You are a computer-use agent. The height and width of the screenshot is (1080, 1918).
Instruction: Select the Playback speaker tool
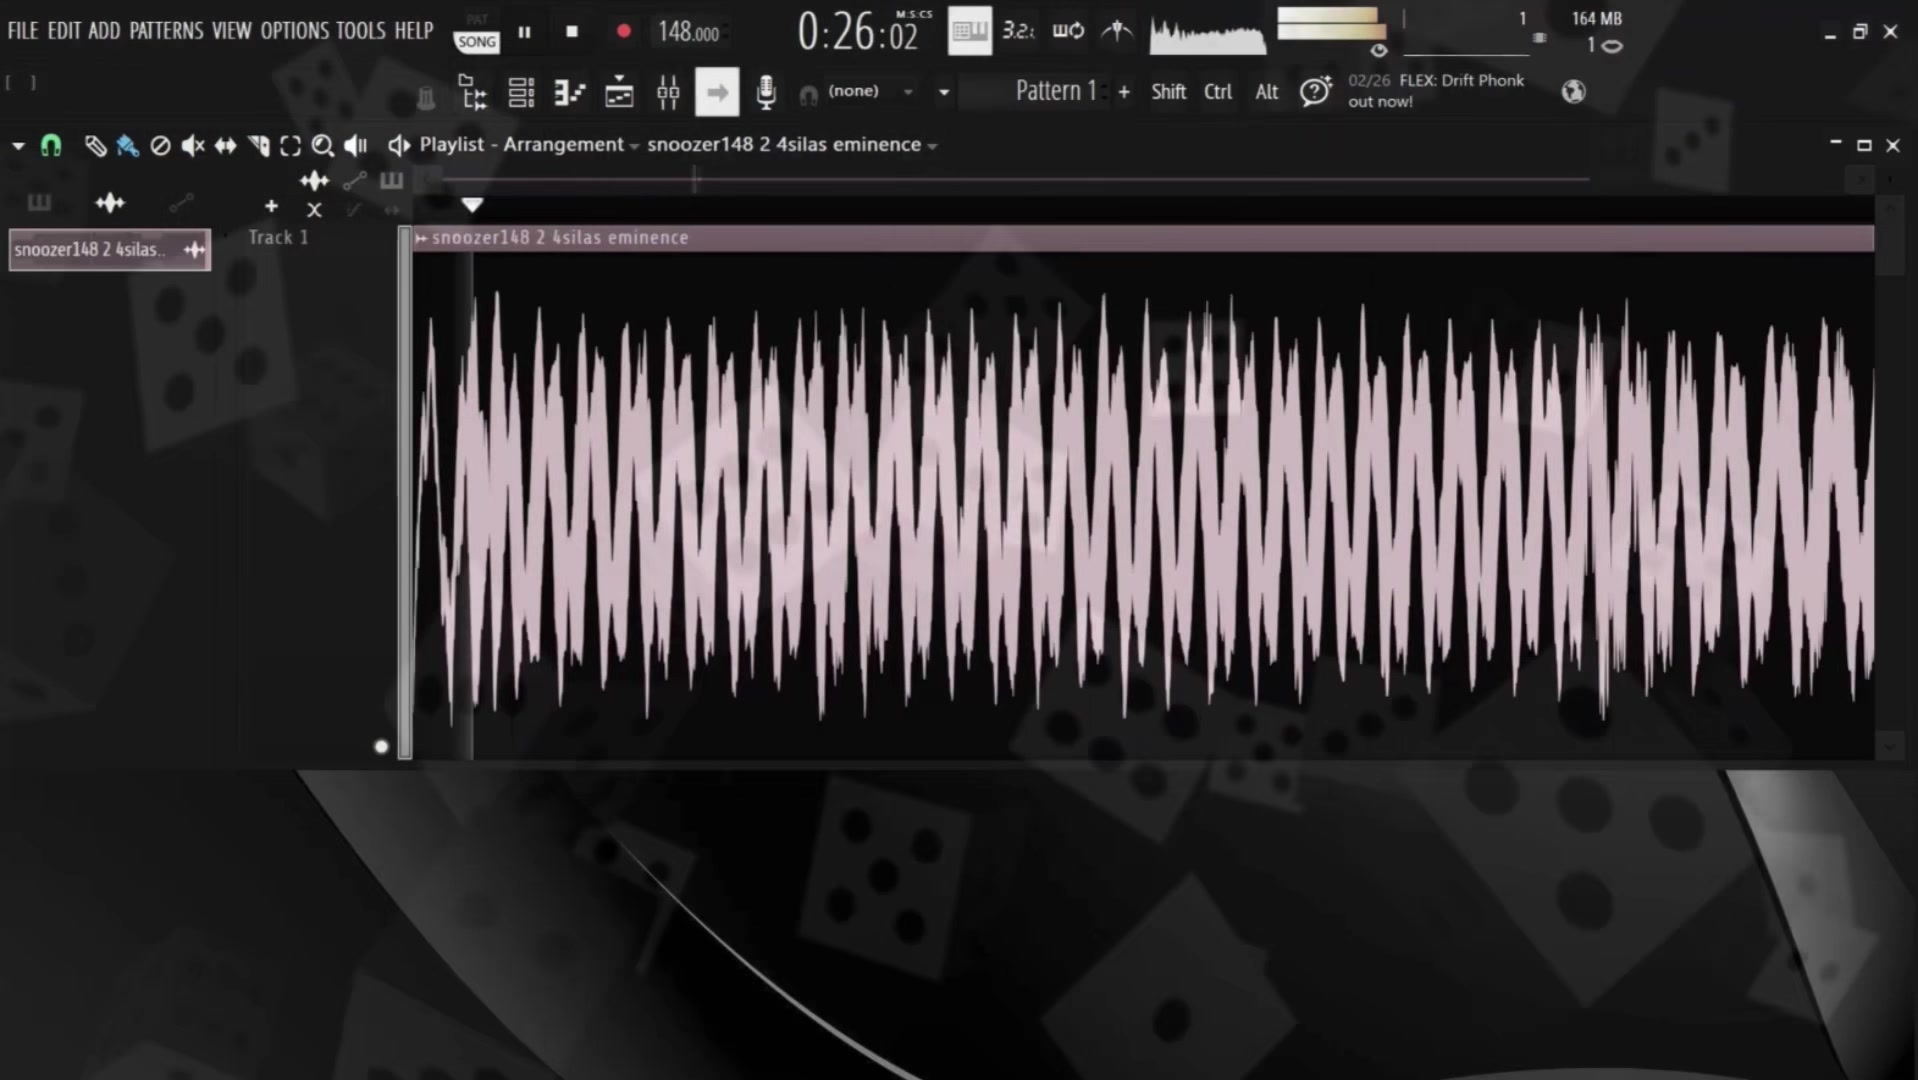pyautogui.click(x=355, y=146)
